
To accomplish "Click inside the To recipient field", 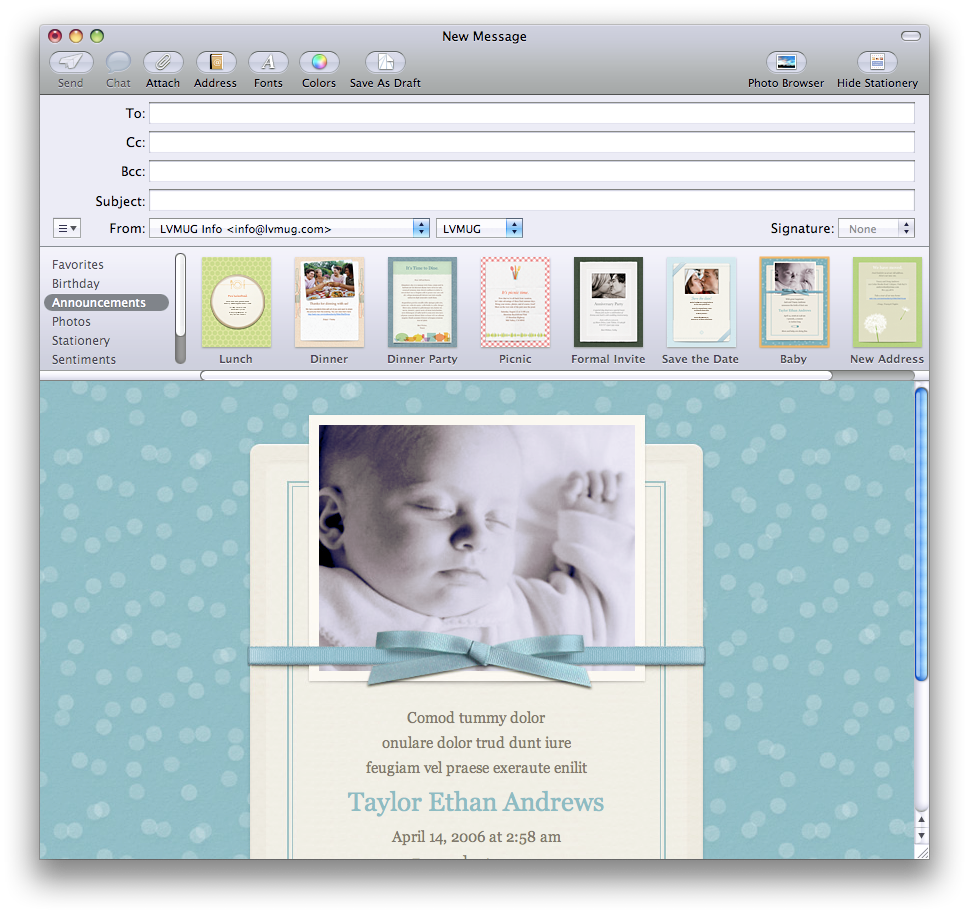I will point(530,113).
